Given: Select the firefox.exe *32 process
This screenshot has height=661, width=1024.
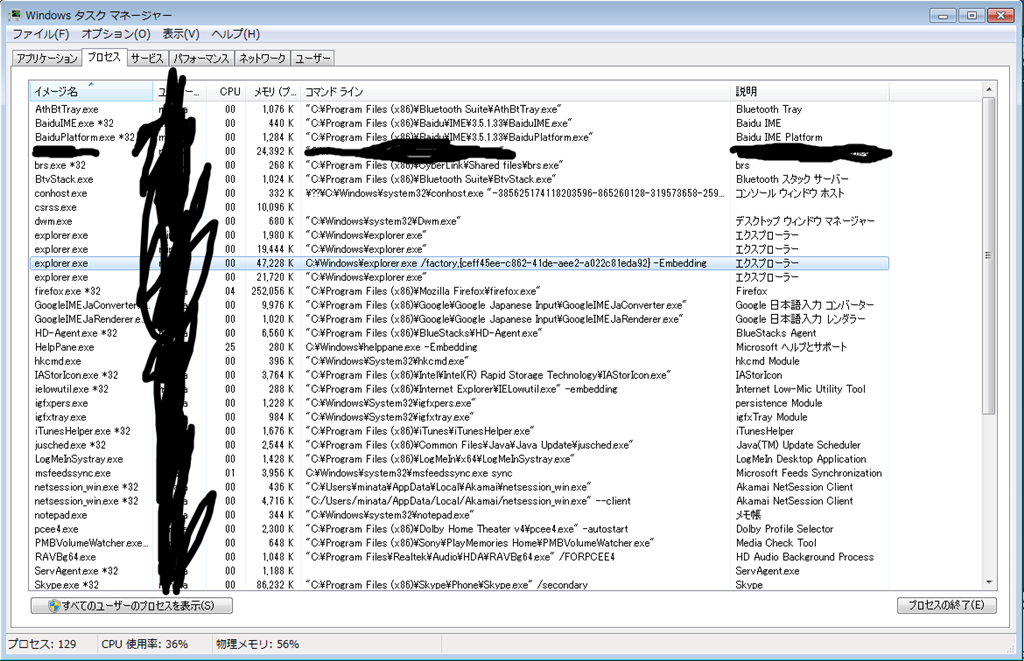Looking at the screenshot, I should [x=459, y=291].
